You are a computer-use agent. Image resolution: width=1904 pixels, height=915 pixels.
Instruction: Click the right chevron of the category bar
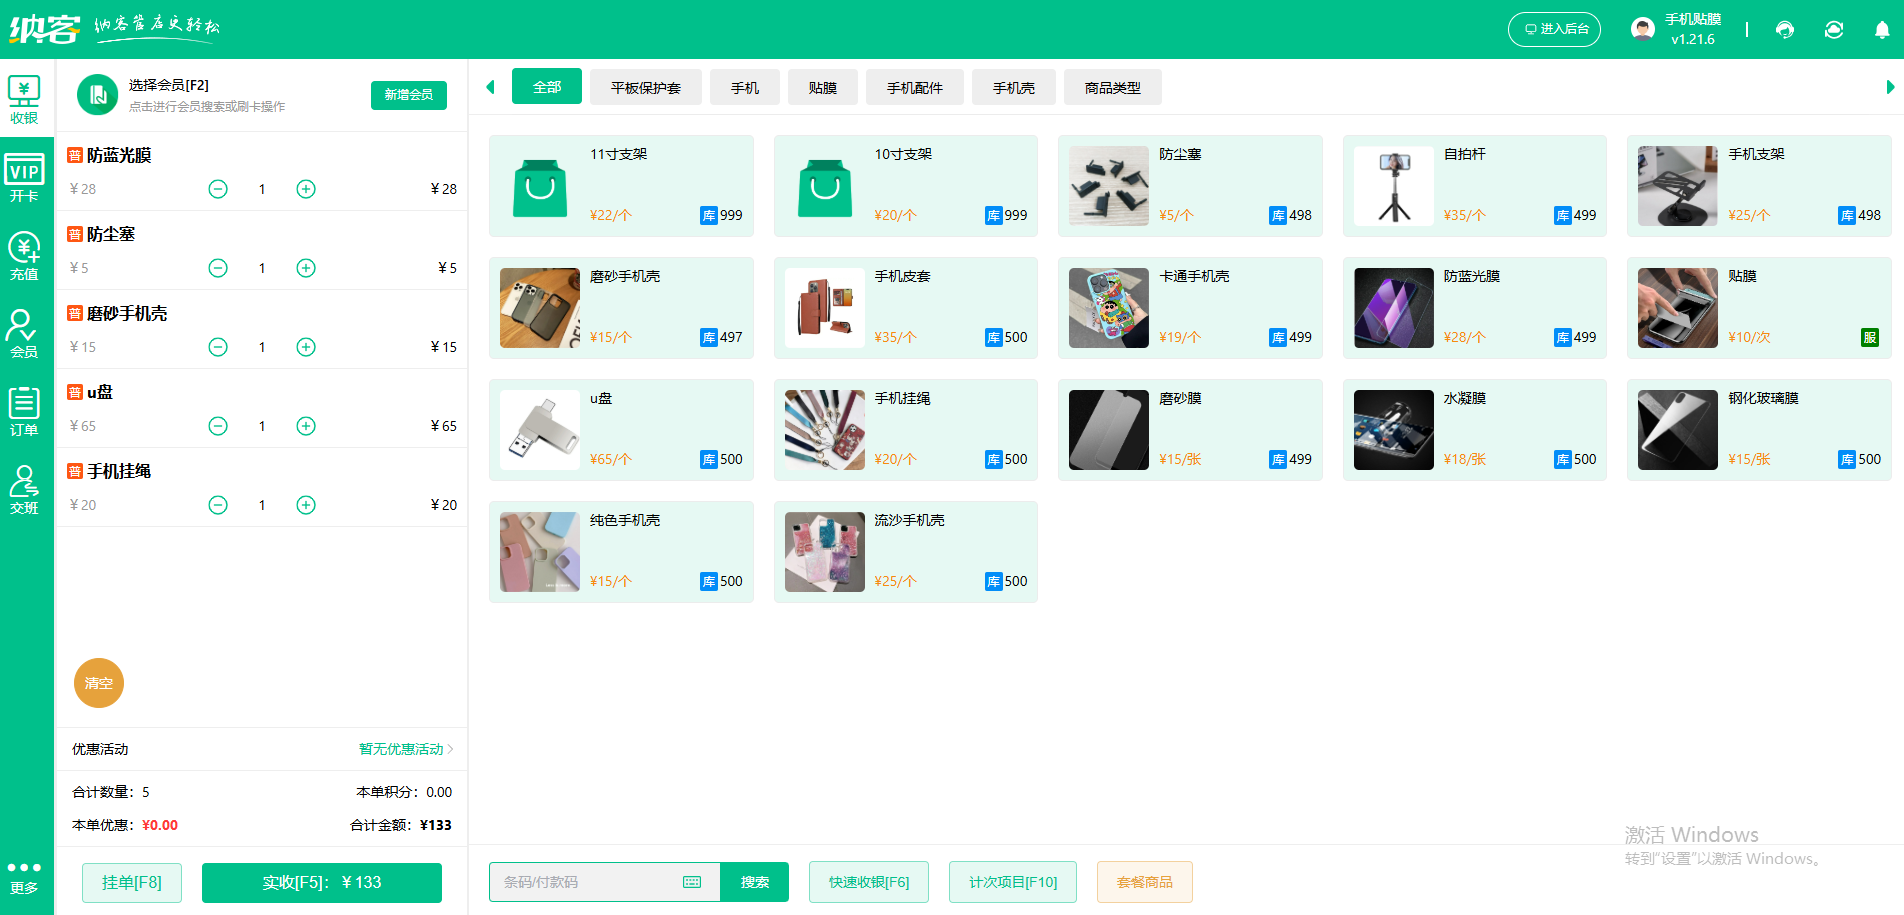(1888, 87)
